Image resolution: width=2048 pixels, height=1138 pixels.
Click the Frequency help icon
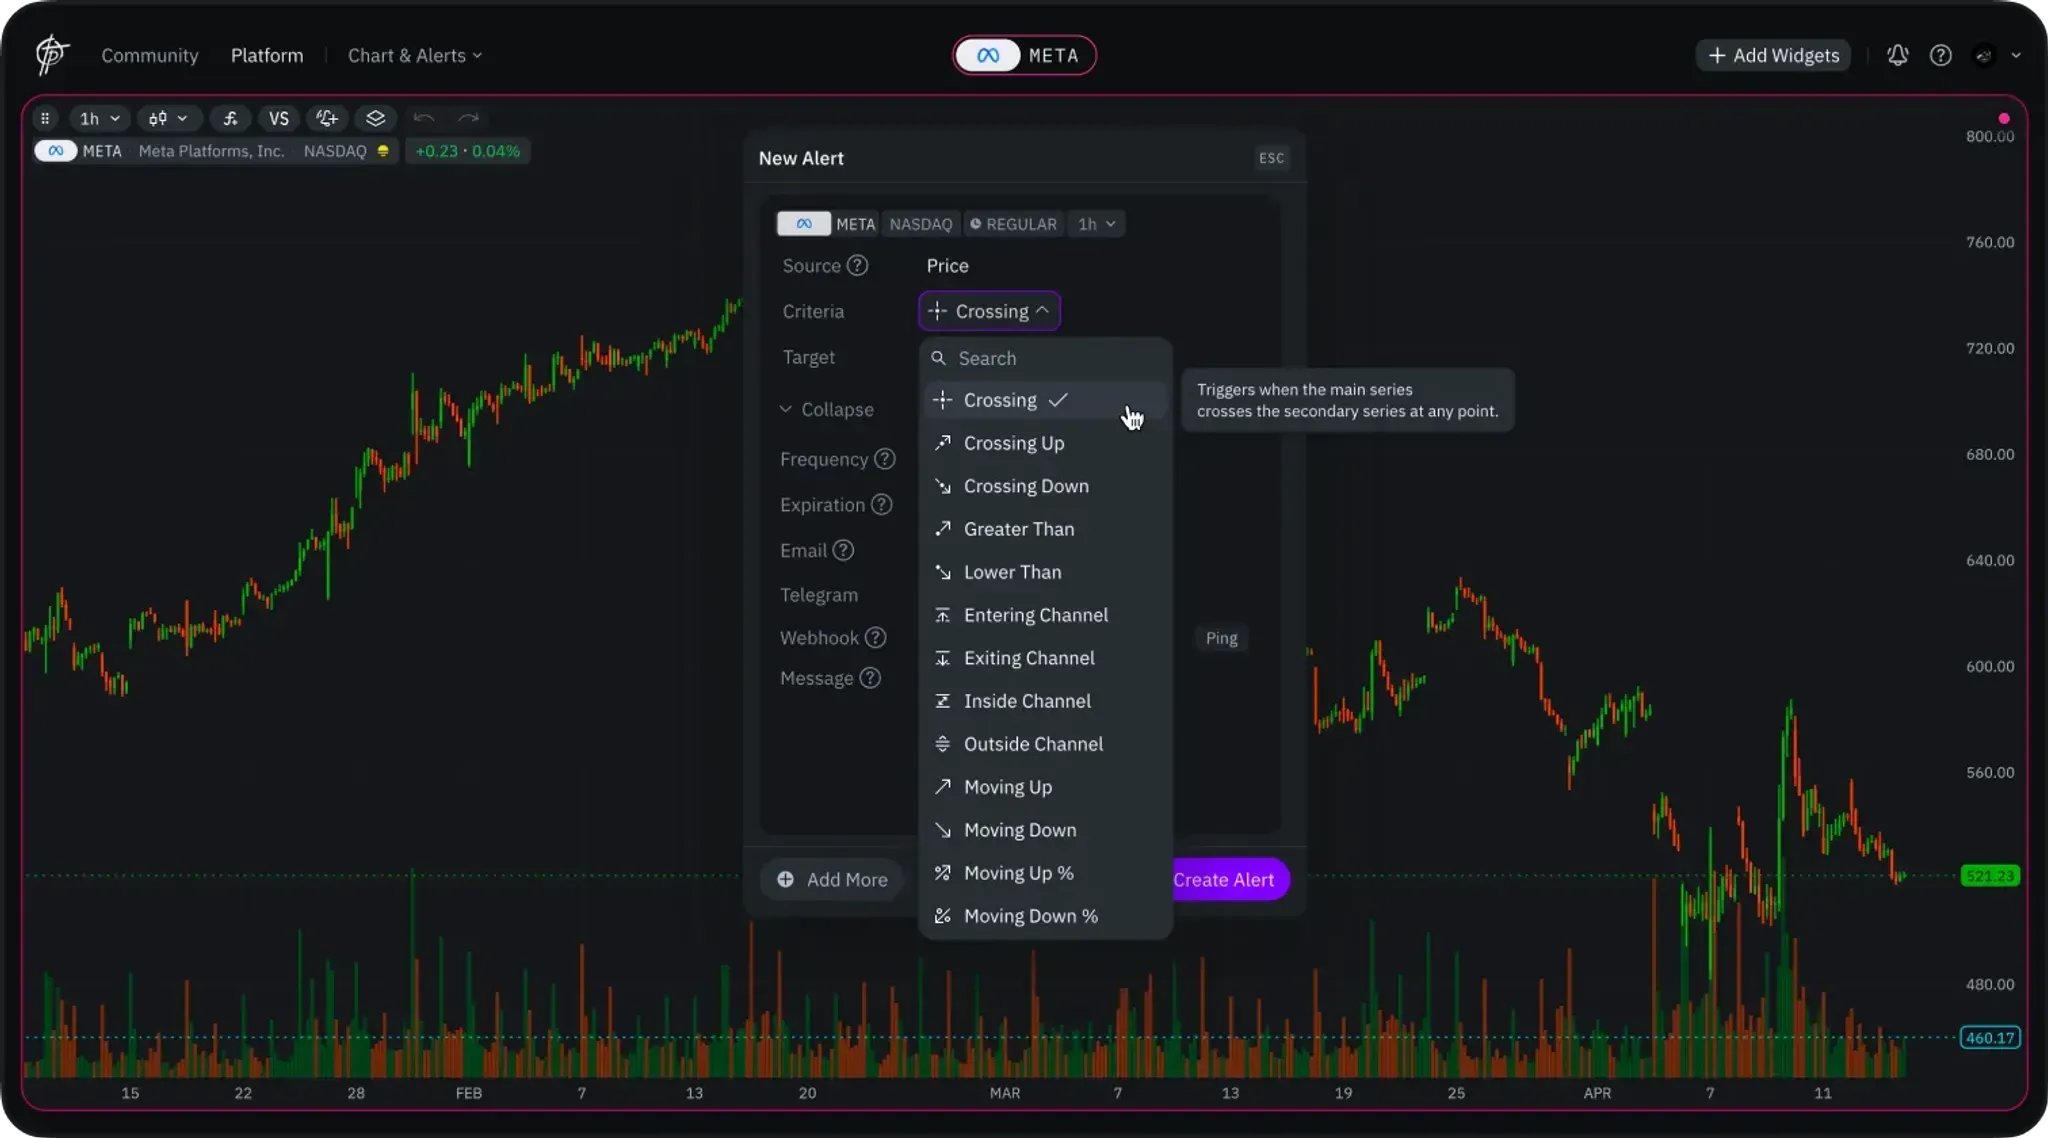(x=884, y=459)
